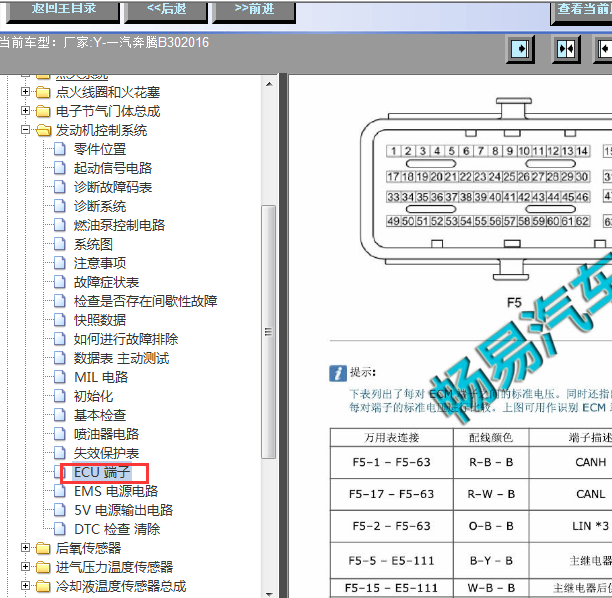
Task: Open the 检查是否存在间歇性故障 page
Action: pyautogui.click(x=146, y=301)
